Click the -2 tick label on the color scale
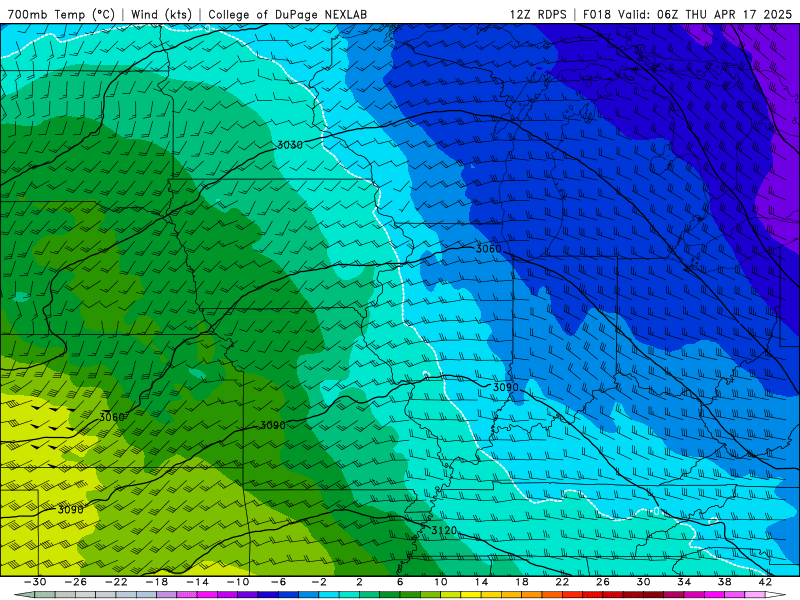800x600 pixels. (318, 582)
